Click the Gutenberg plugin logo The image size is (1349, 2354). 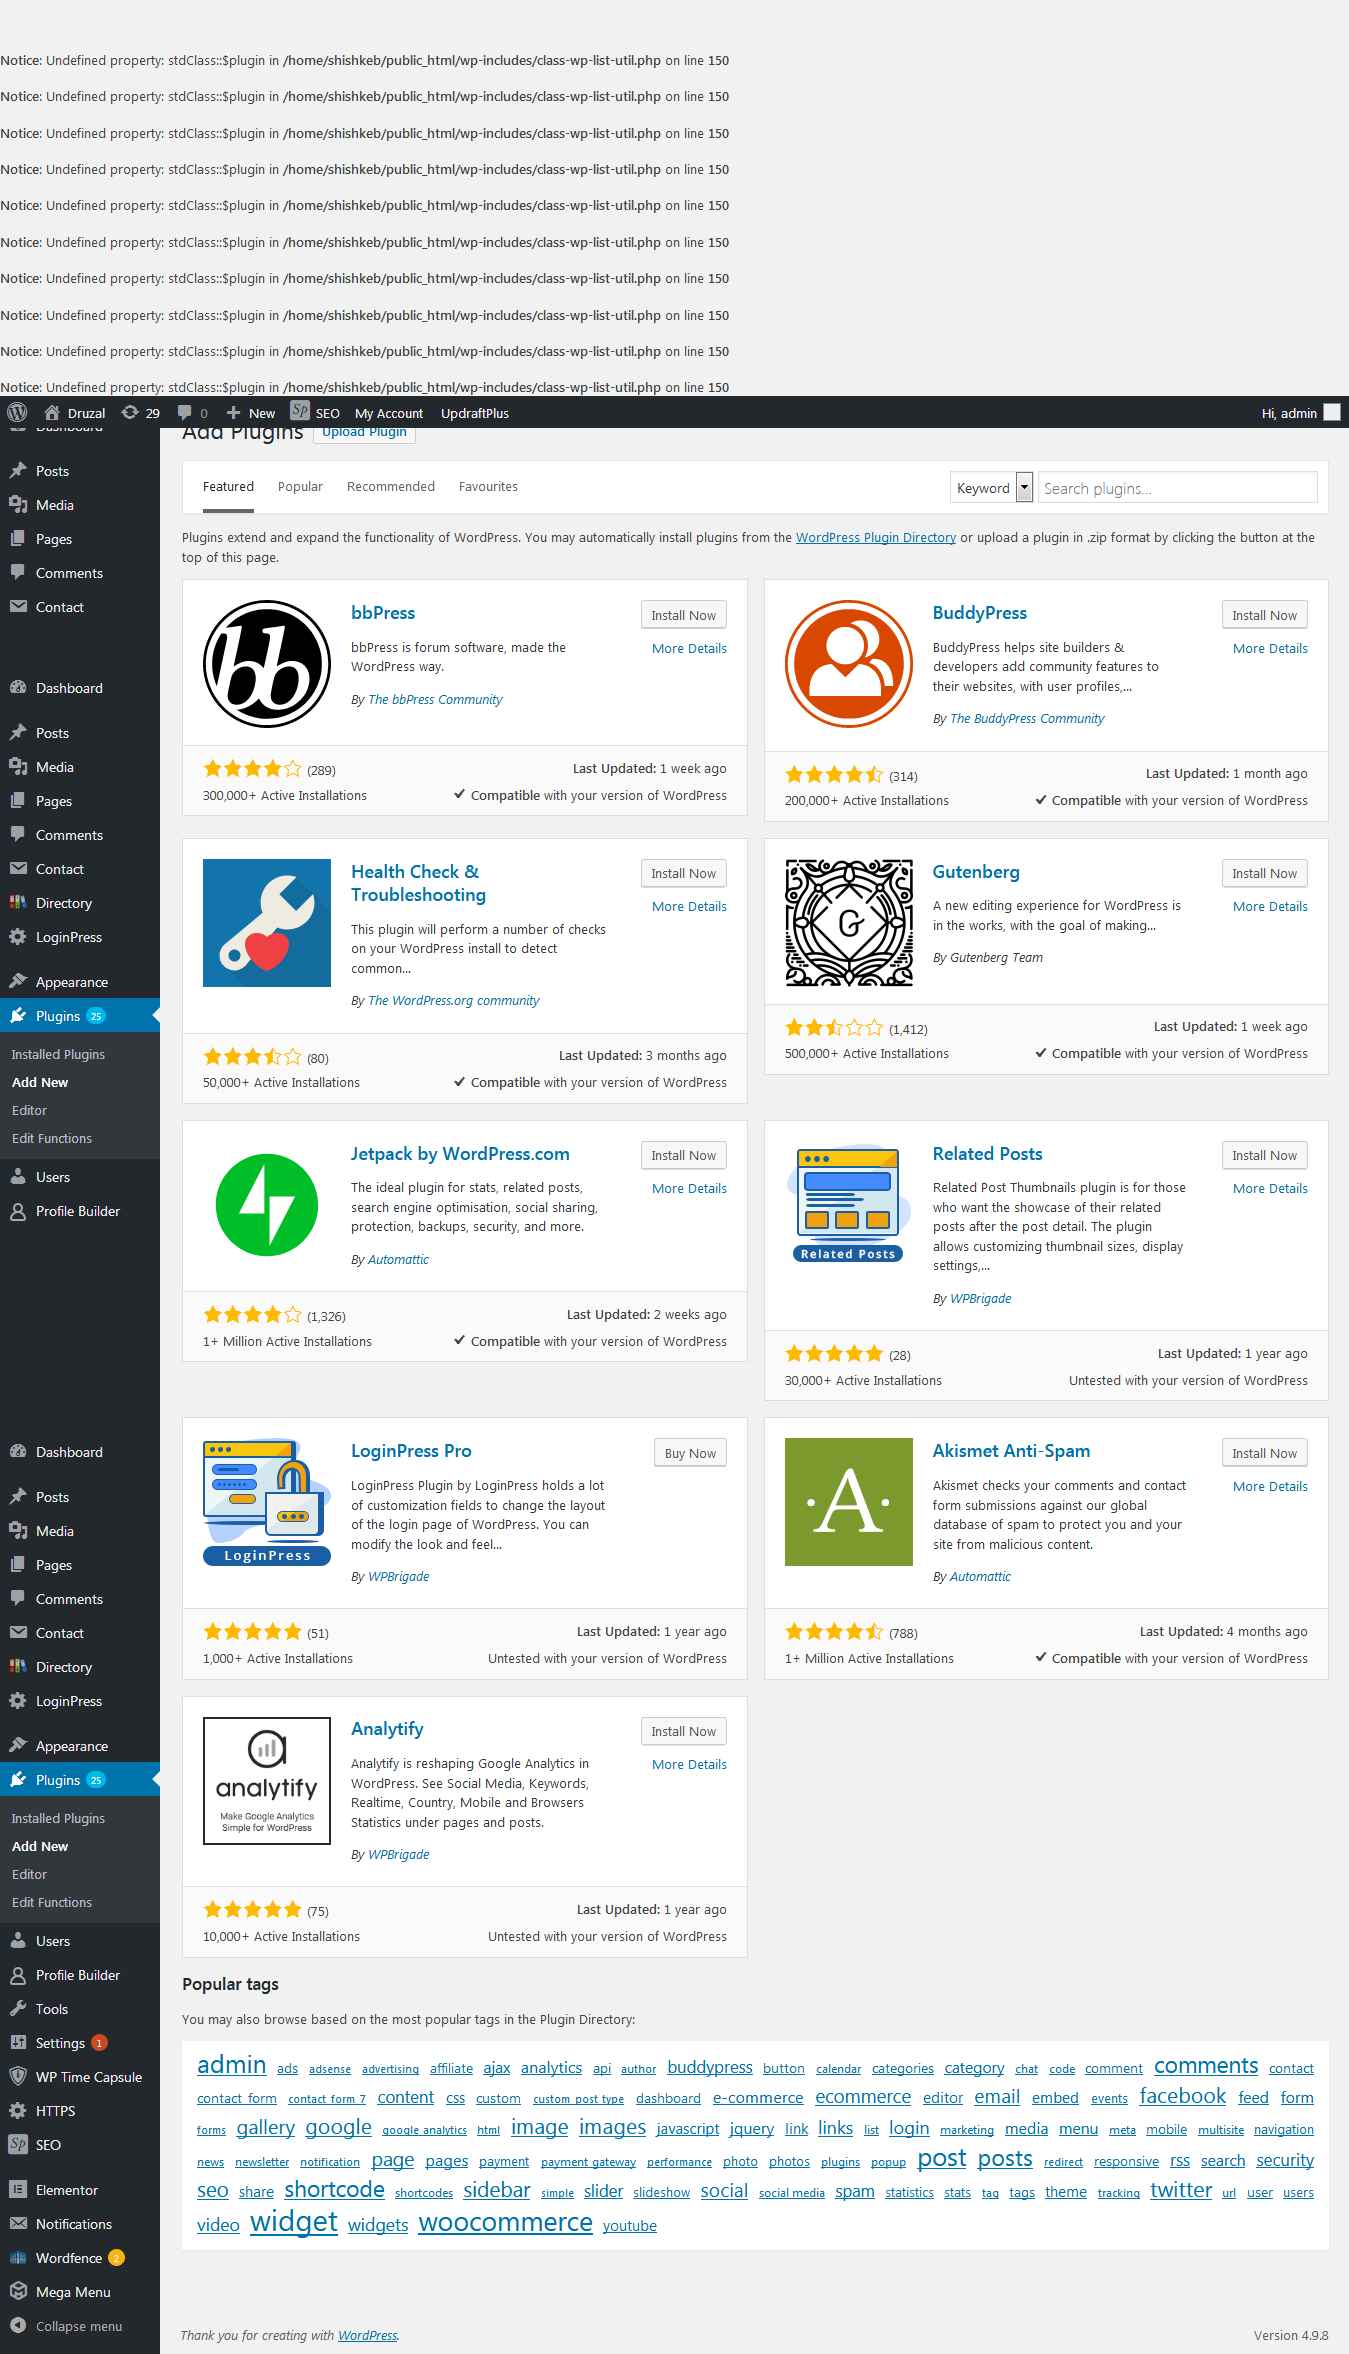pyautogui.click(x=849, y=923)
